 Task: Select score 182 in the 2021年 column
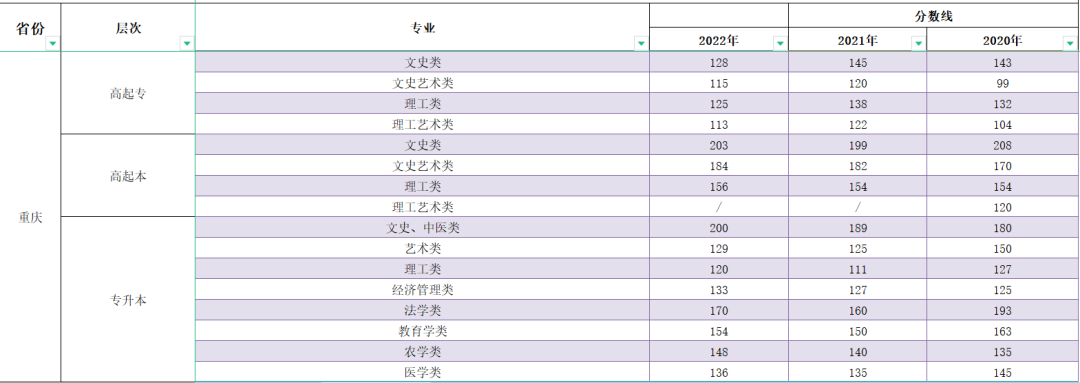coord(858,166)
